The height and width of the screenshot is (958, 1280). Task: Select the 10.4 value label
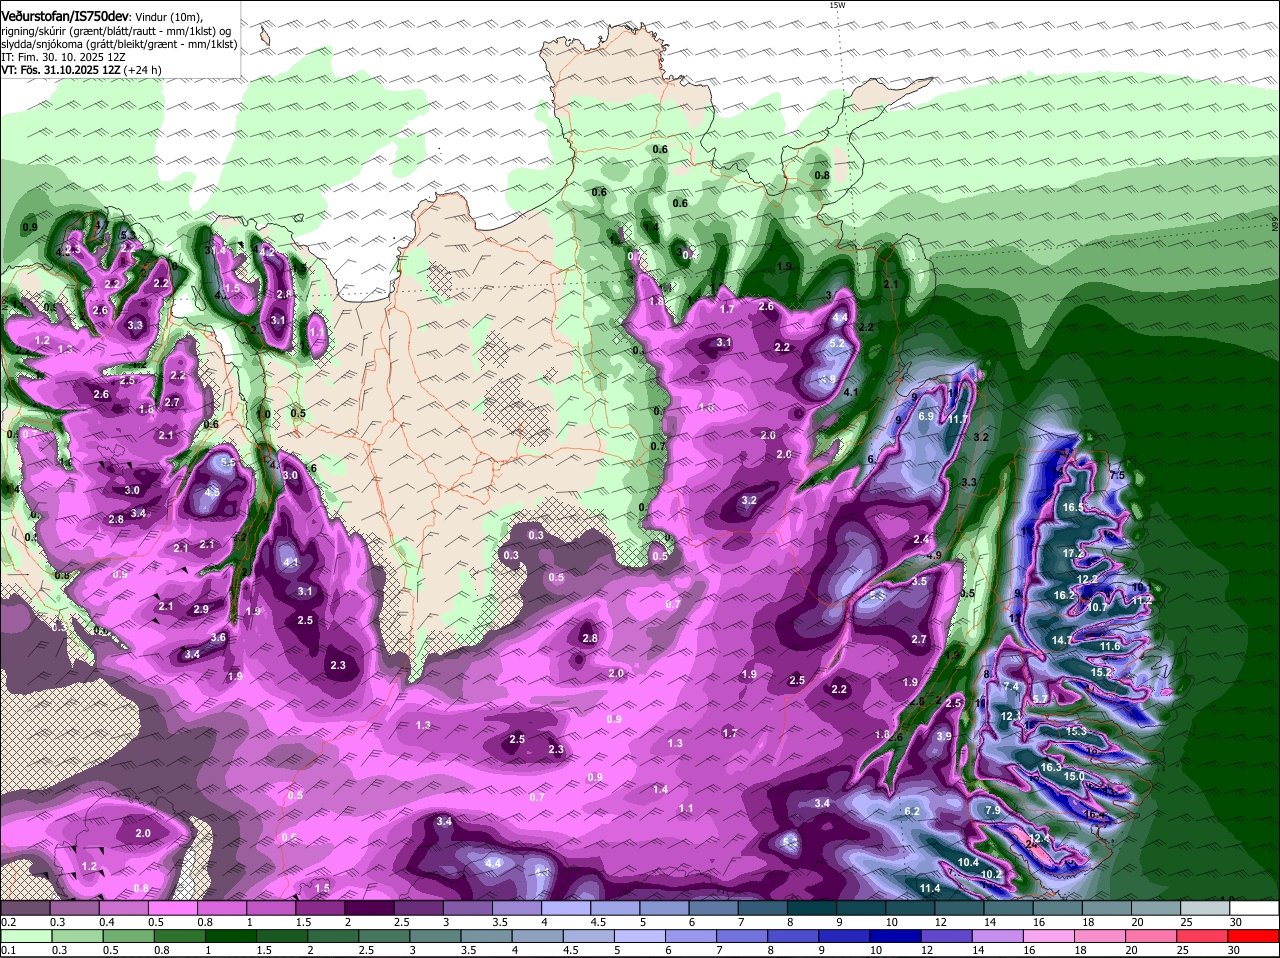[968, 863]
